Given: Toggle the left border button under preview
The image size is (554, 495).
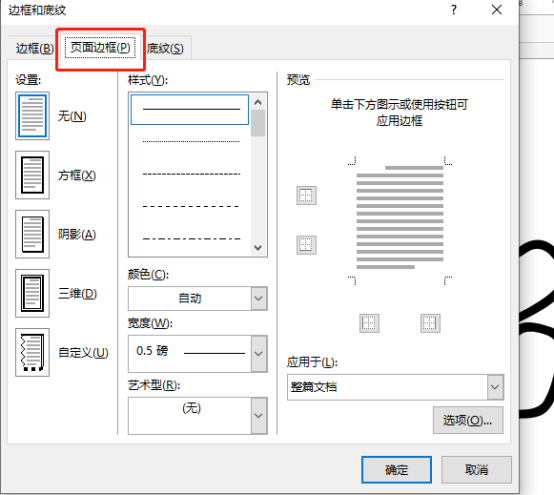Looking at the screenshot, I should click(369, 323).
